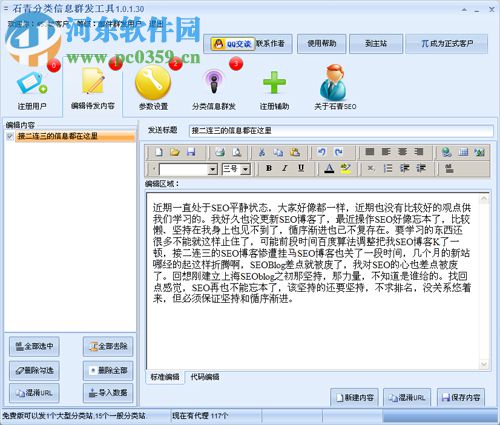The image size is (500, 425).
Task: Click 成为正式客户 button
Action: tap(447, 43)
